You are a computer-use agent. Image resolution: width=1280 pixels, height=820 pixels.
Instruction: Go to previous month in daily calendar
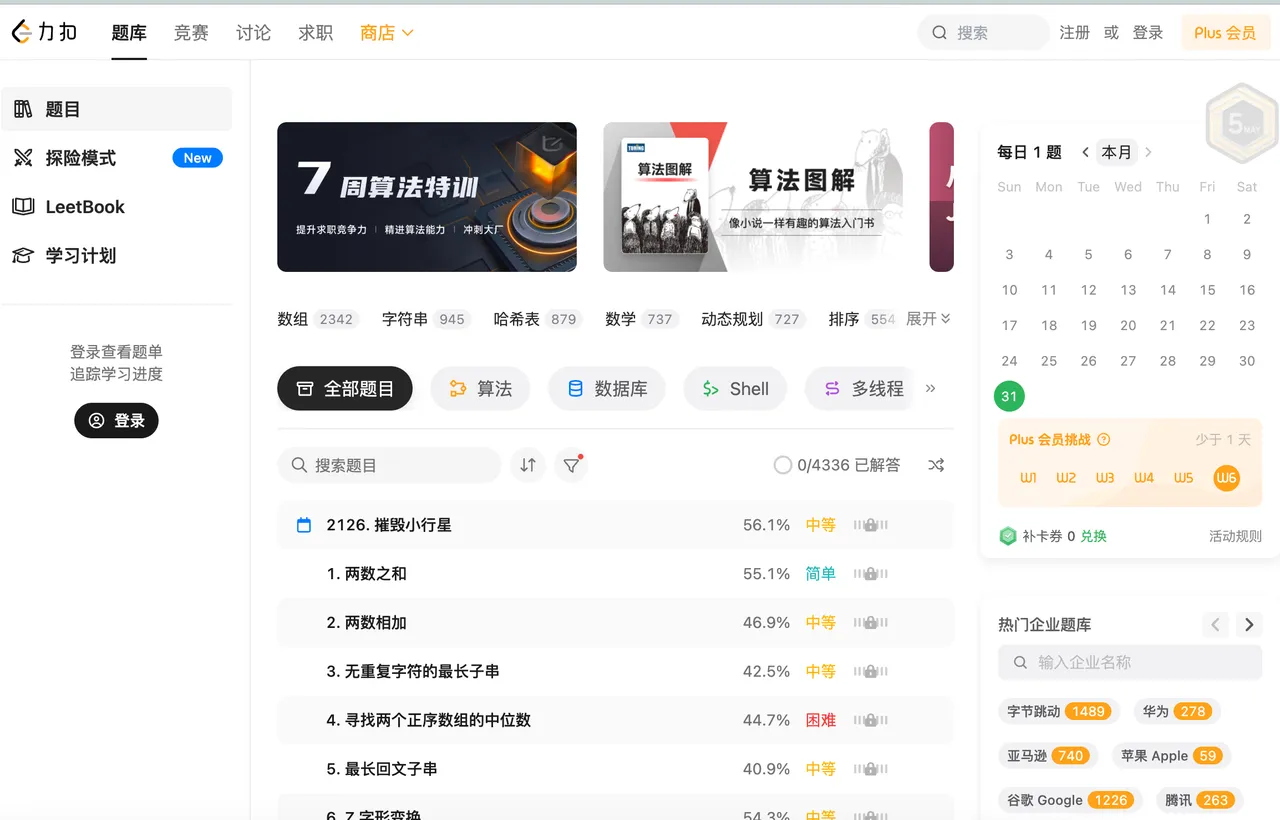[1085, 152]
